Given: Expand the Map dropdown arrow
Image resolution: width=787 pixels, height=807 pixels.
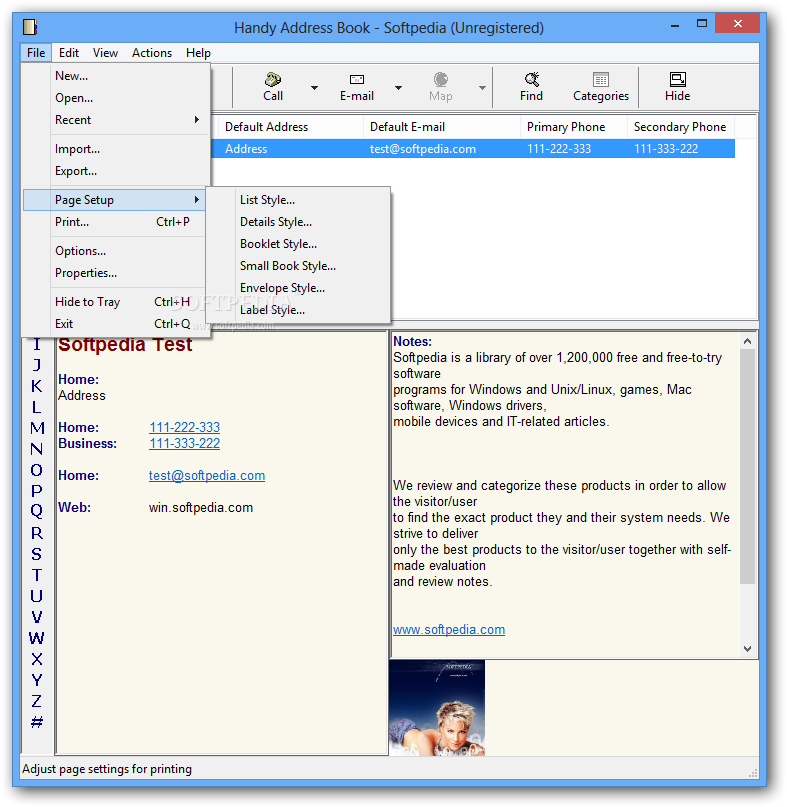Looking at the screenshot, I should click(482, 87).
